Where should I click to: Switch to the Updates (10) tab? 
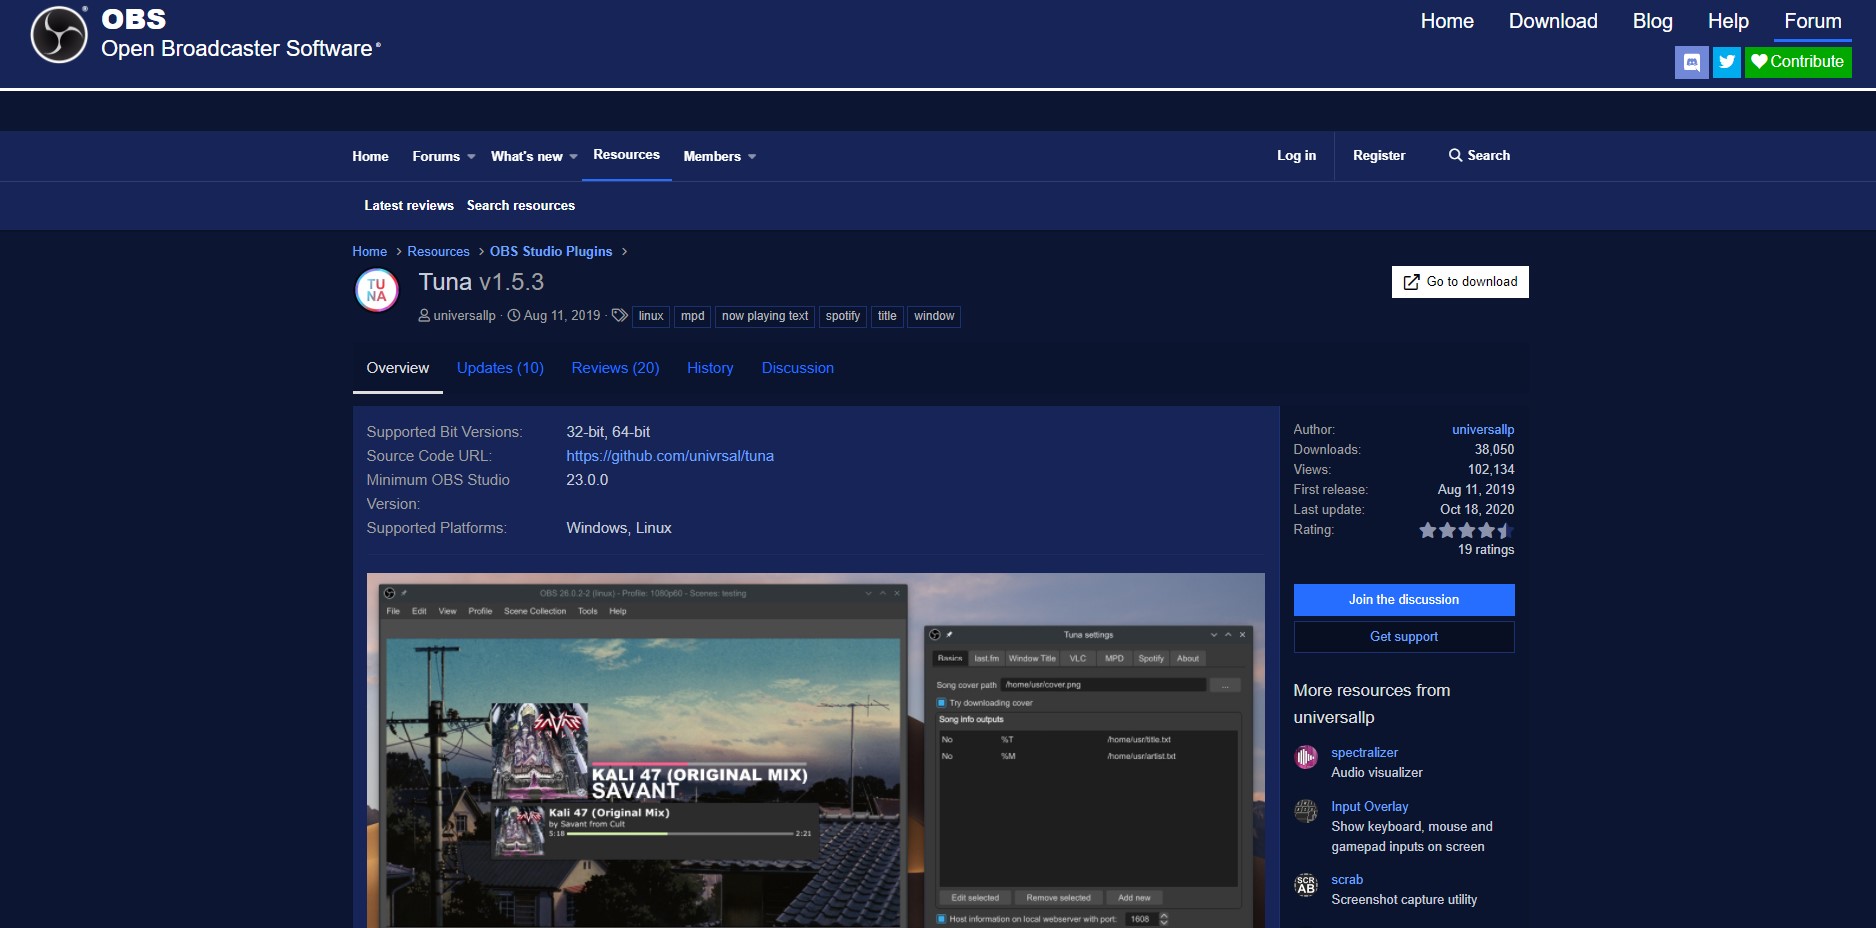500,368
